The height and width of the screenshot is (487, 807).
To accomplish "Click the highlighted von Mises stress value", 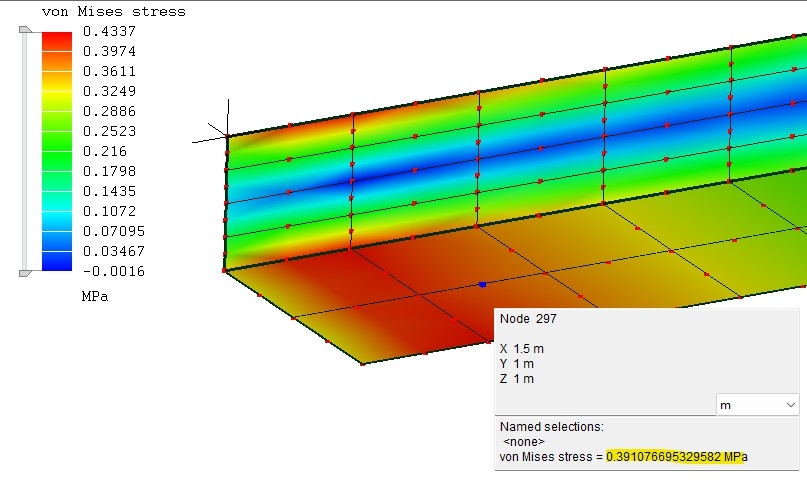I will (676, 457).
